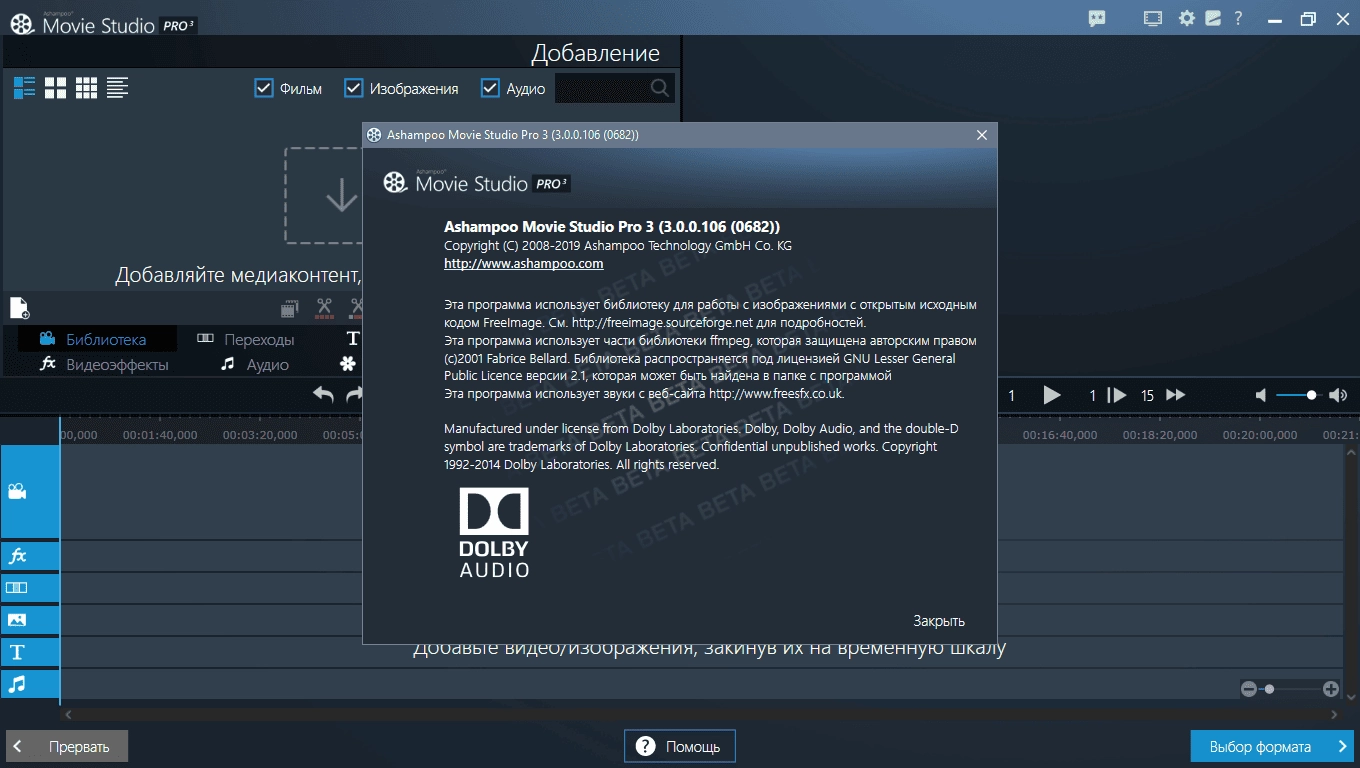Mute audio with the small speaker icon
Screen dimensions: 1360x768
point(1261,395)
